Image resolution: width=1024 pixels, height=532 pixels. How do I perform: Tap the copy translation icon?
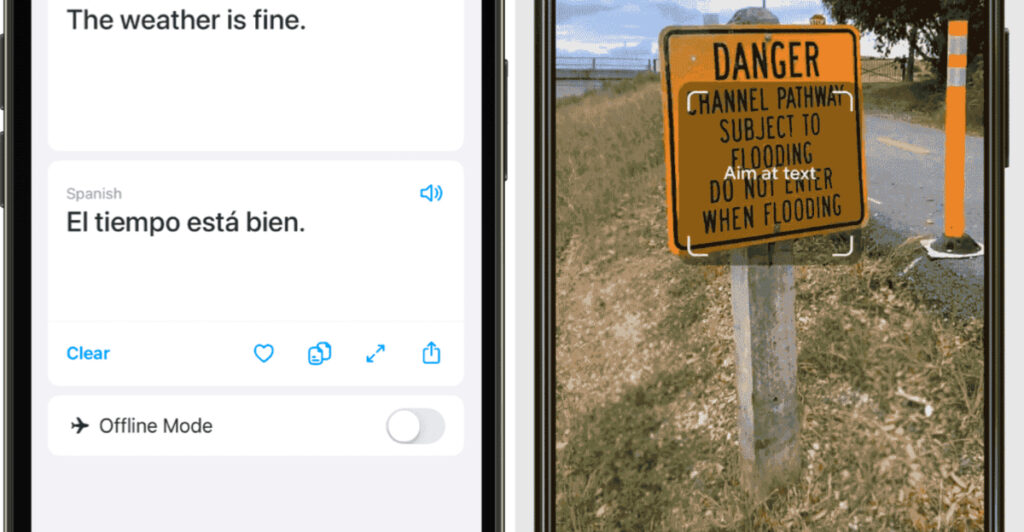pos(319,353)
